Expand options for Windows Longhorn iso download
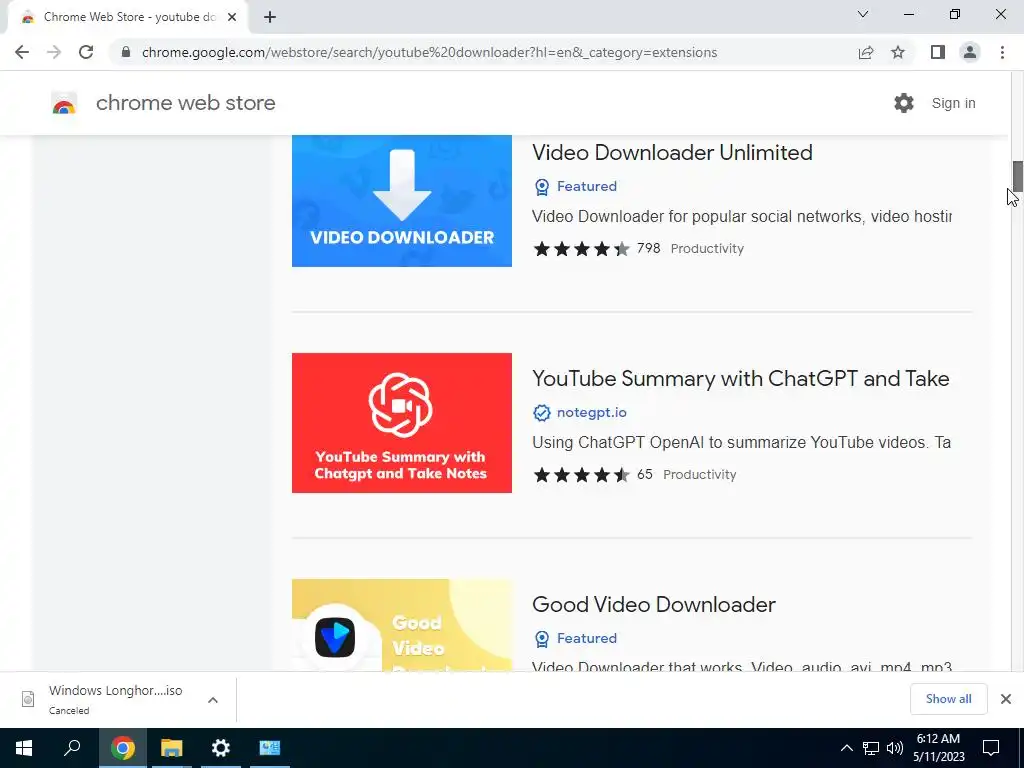This screenshot has width=1024, height=768. pos(213,700)
